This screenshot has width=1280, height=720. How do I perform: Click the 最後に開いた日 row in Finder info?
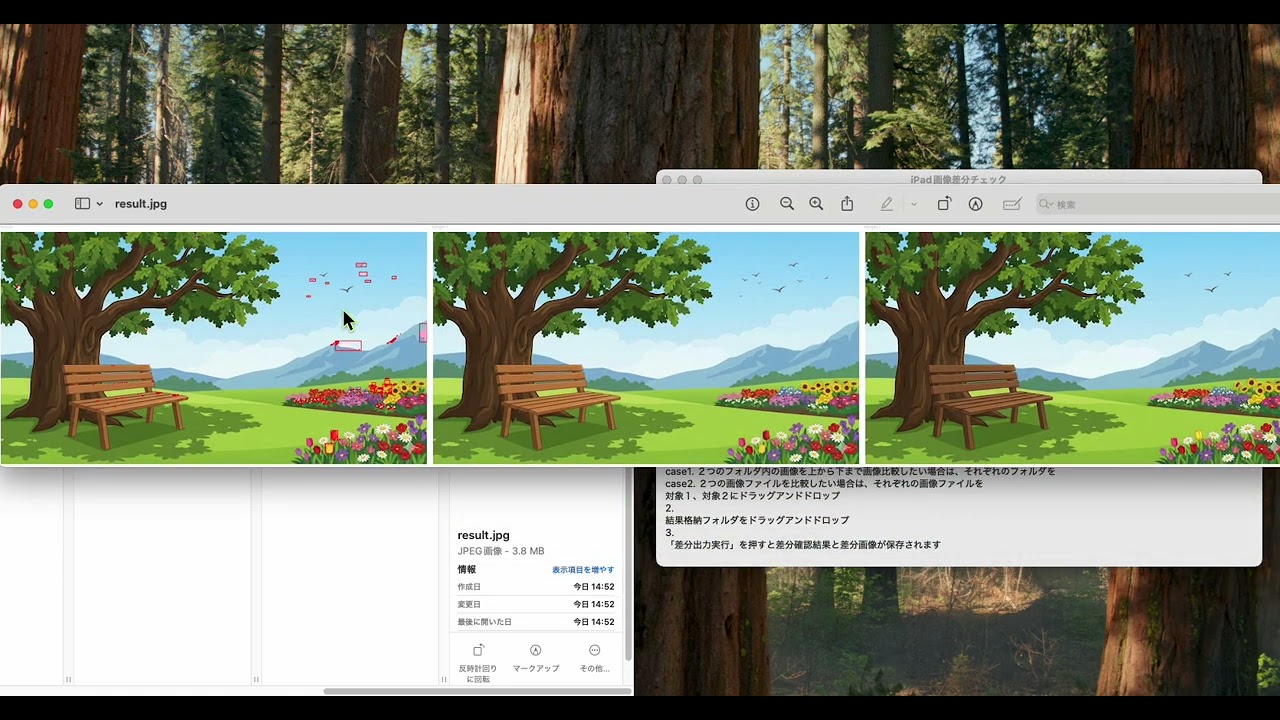pos(536,622)
